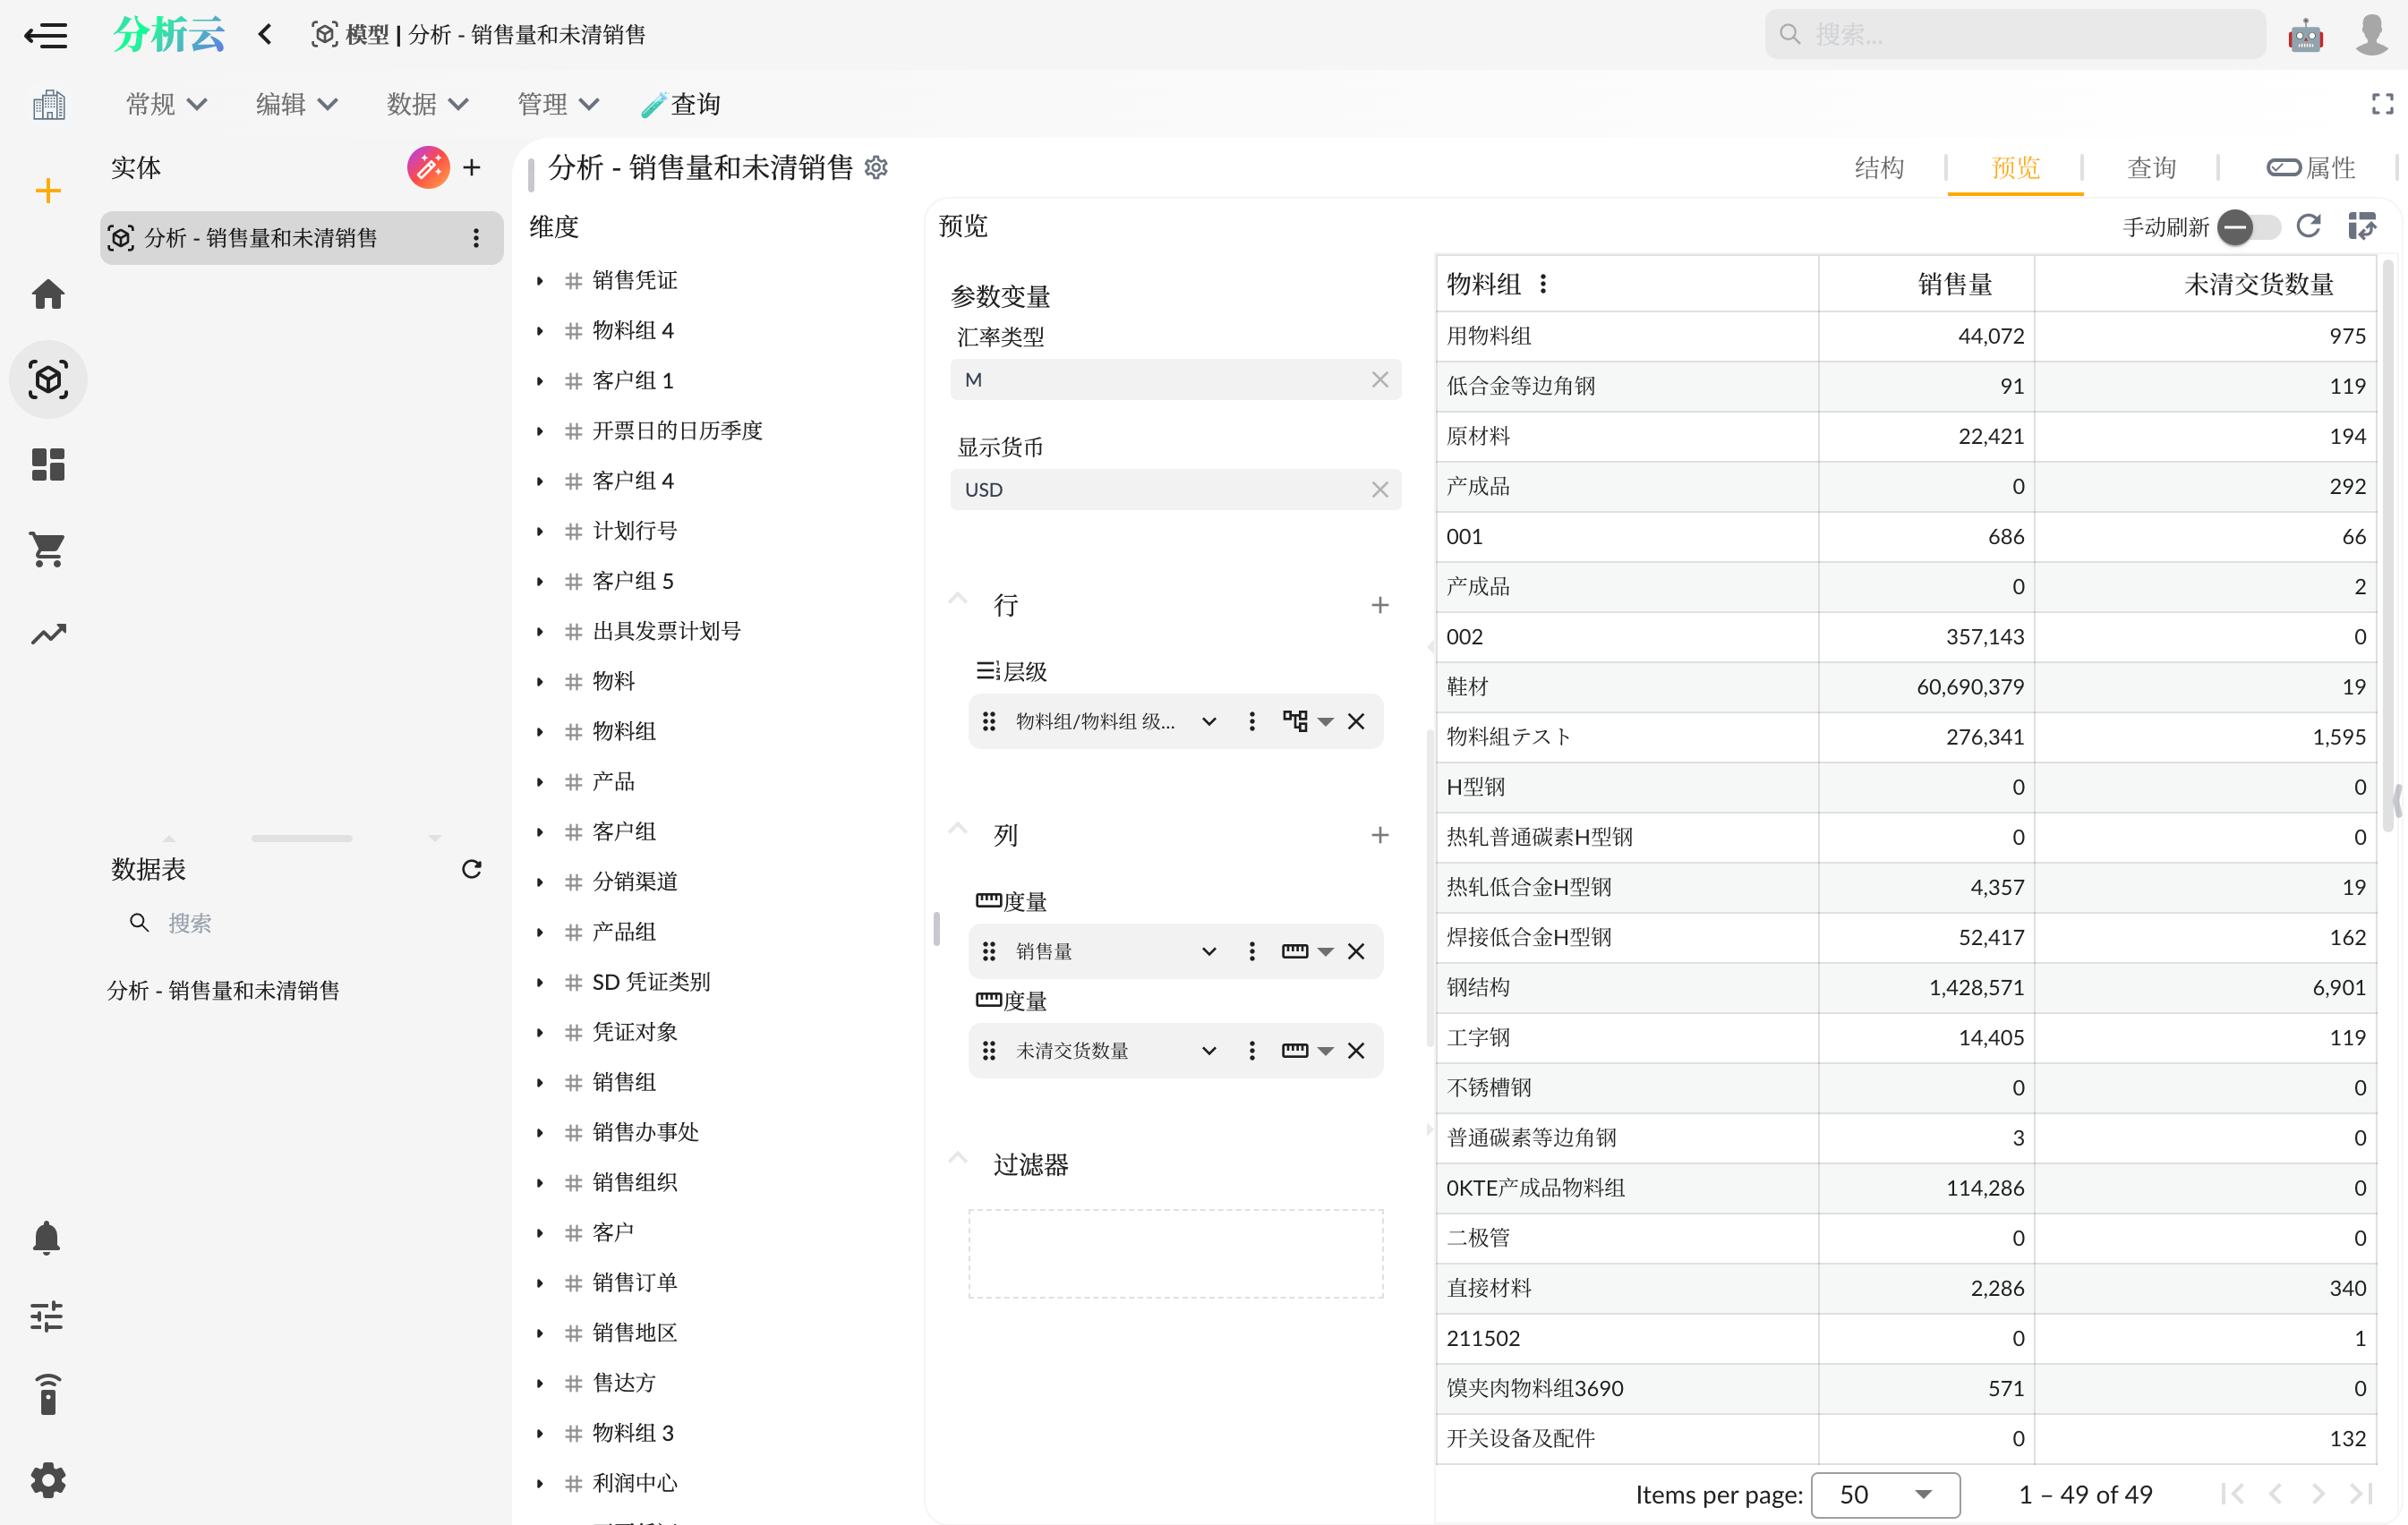Screen dimensions: 2408x1525
Task: Open model settings gear next to the analysis title
Action: coord(876,167)
